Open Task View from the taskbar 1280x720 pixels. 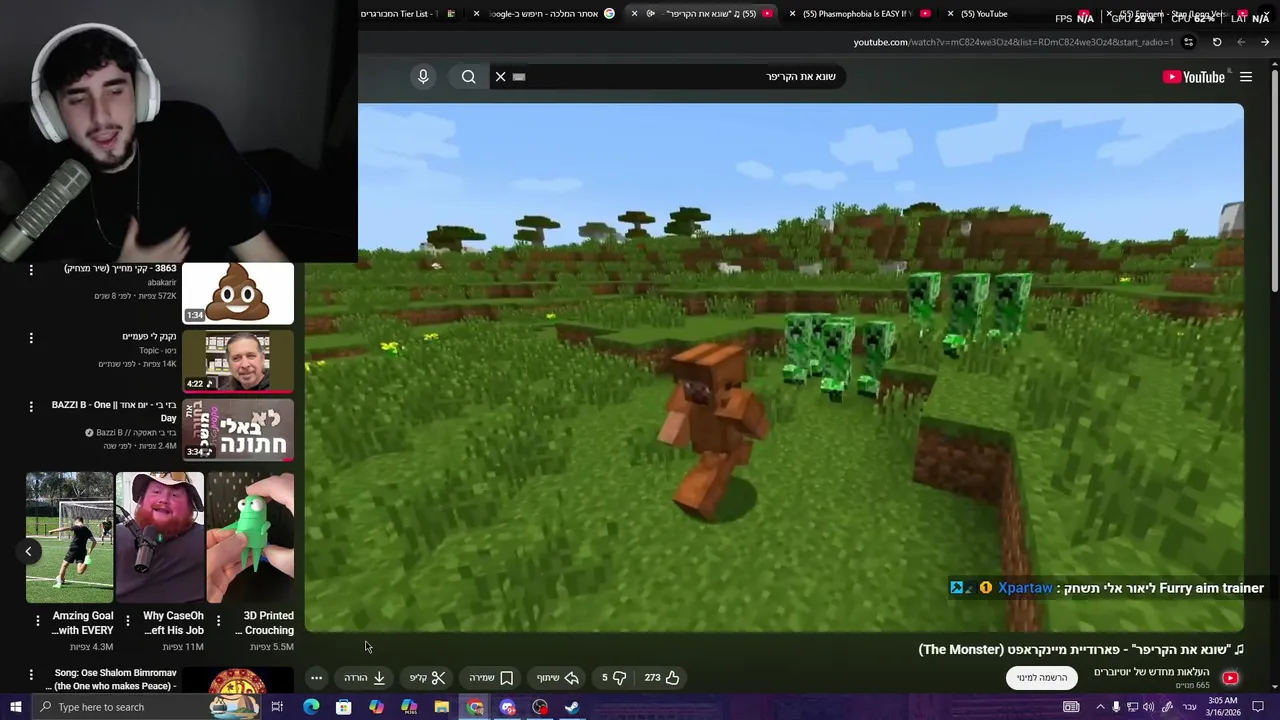pos(277,707)
